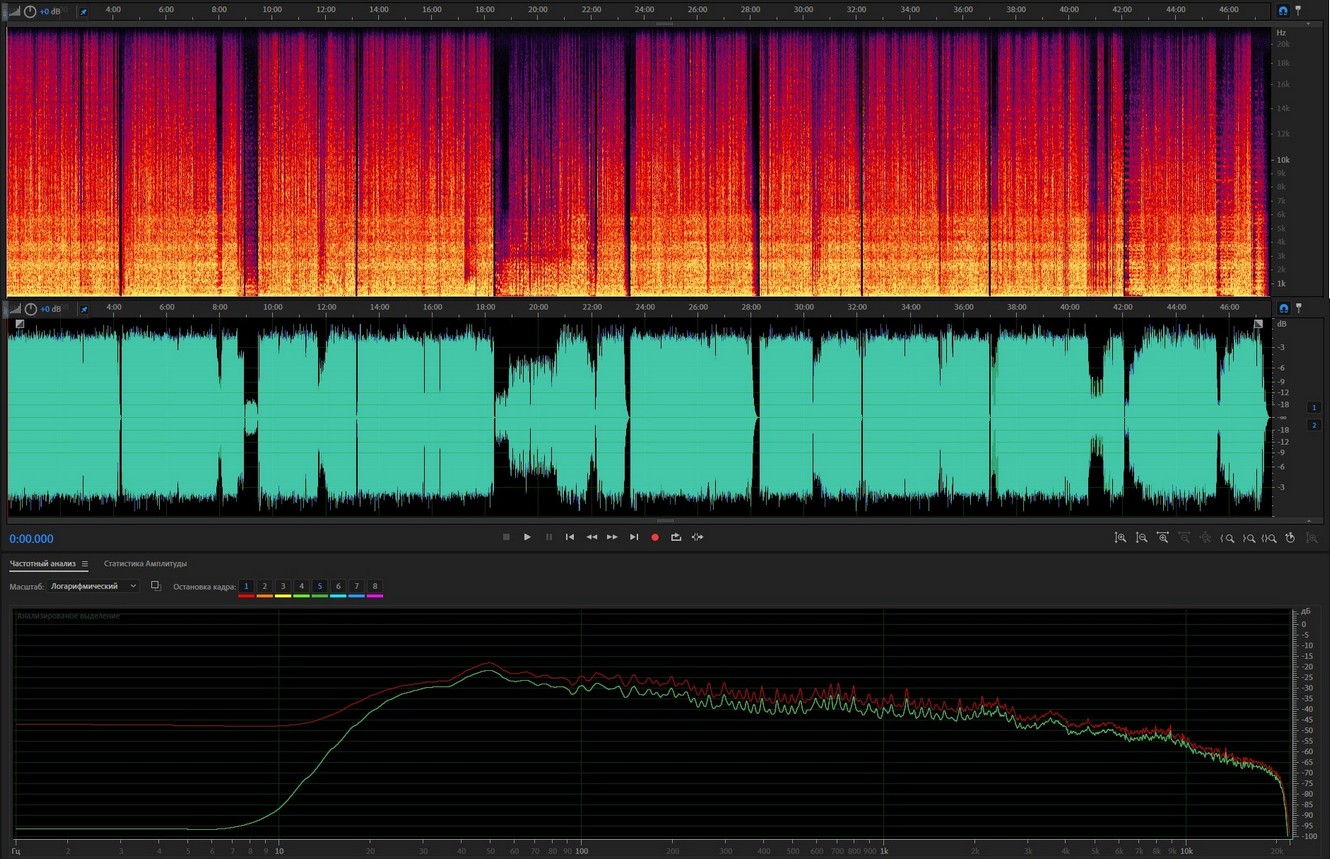The height and width of the screenshot is (859, 1330).
Task: Click the Move Playhead to Previous icon
Action: tap(570, 537)
